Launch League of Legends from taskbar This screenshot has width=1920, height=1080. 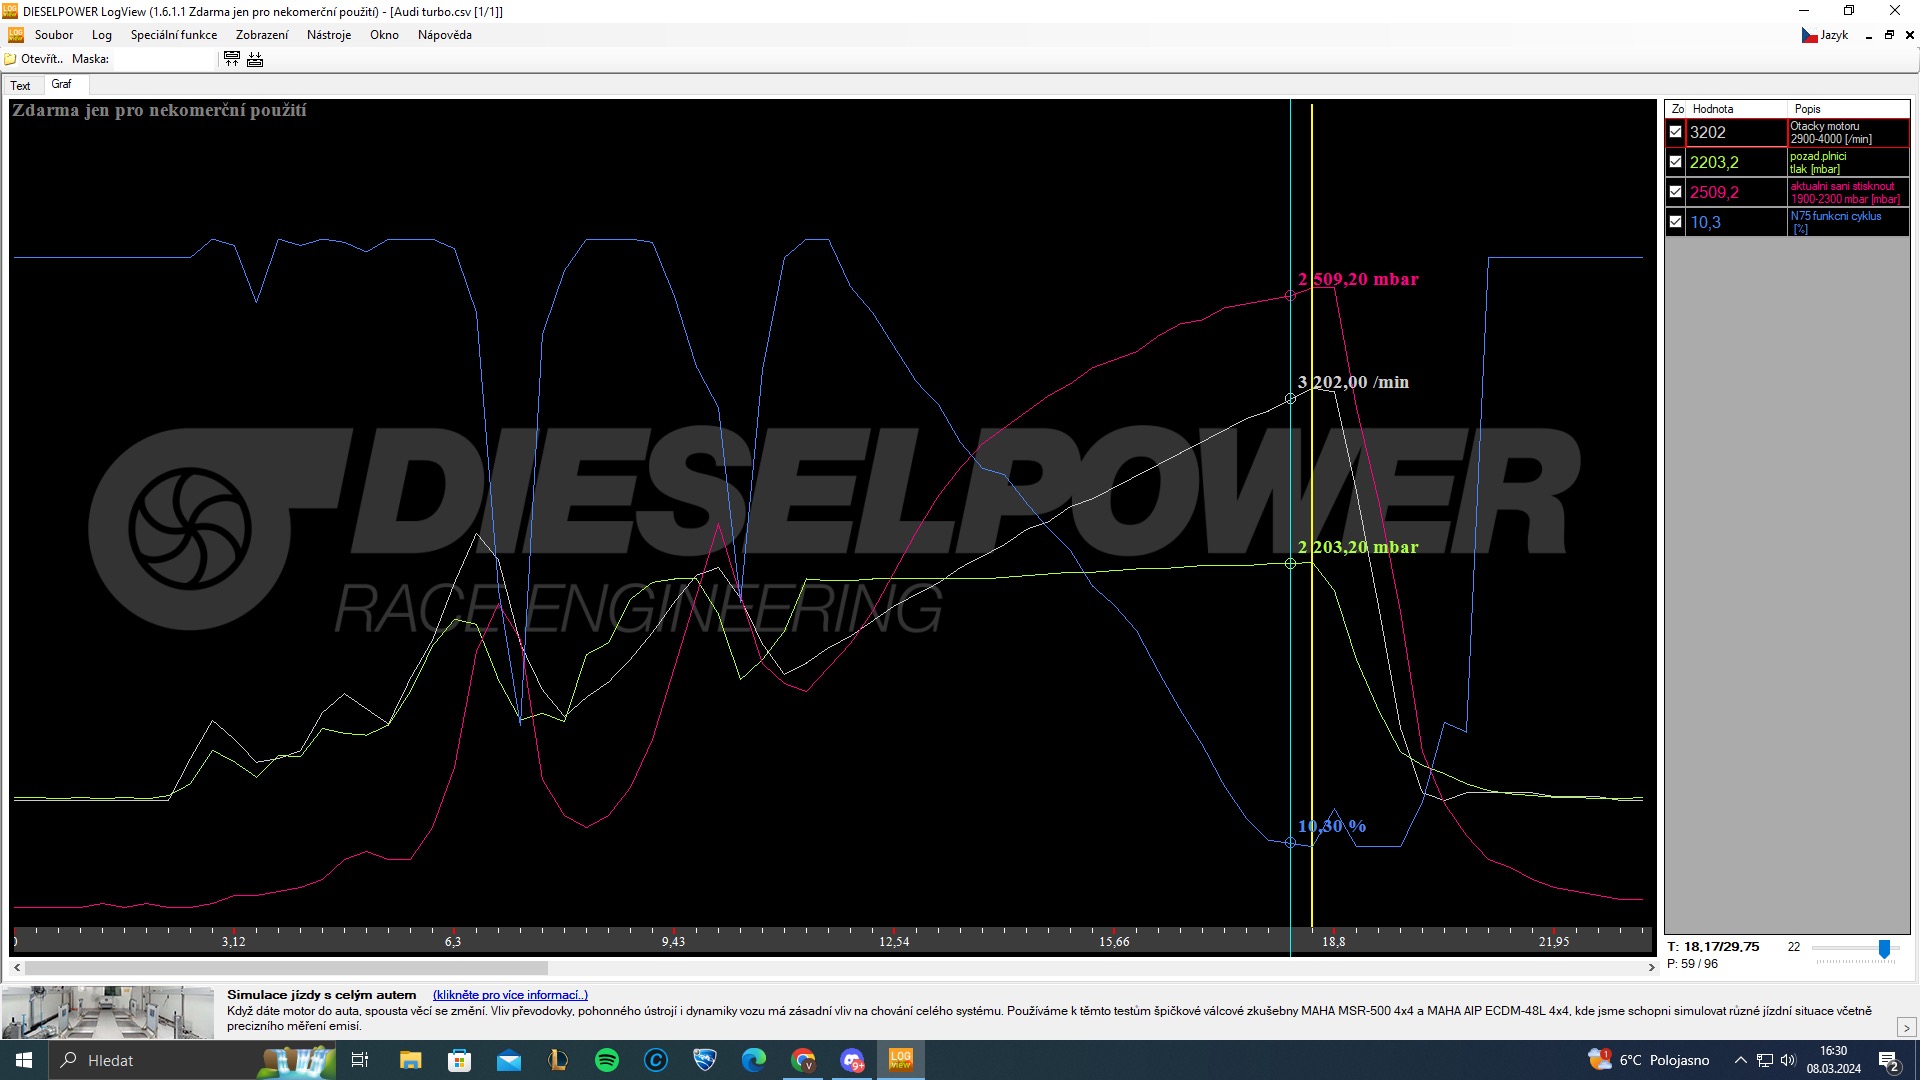pos(558,1060)
